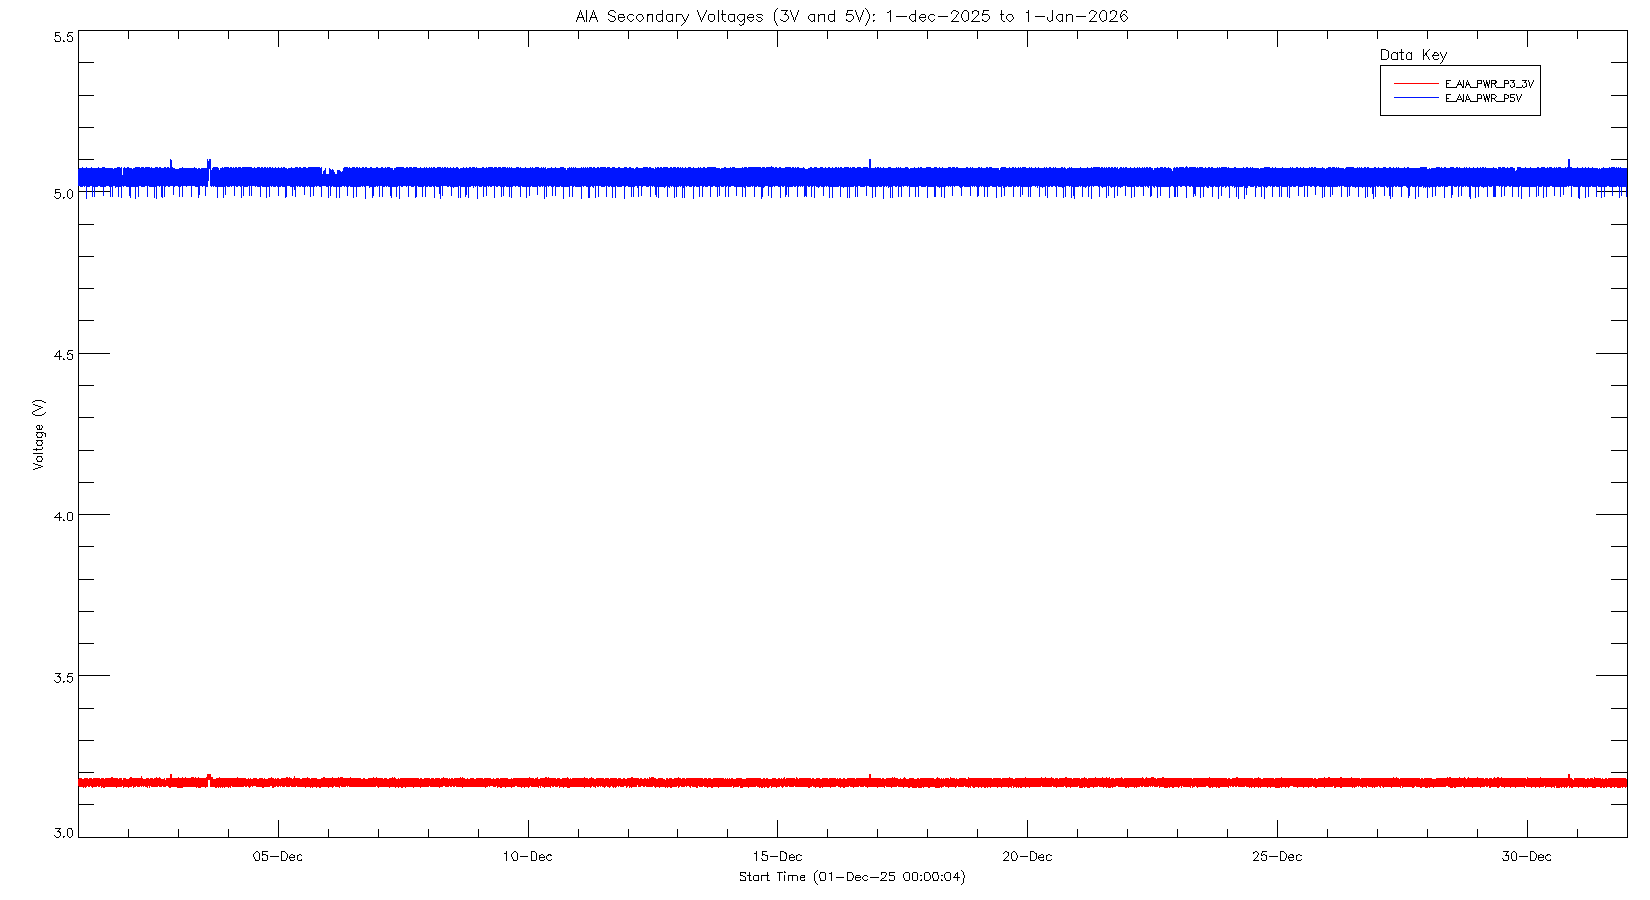Click the 'Start Time' x-axis label
This screenshot has width=1650, height=900.
[x=851, y=877]
